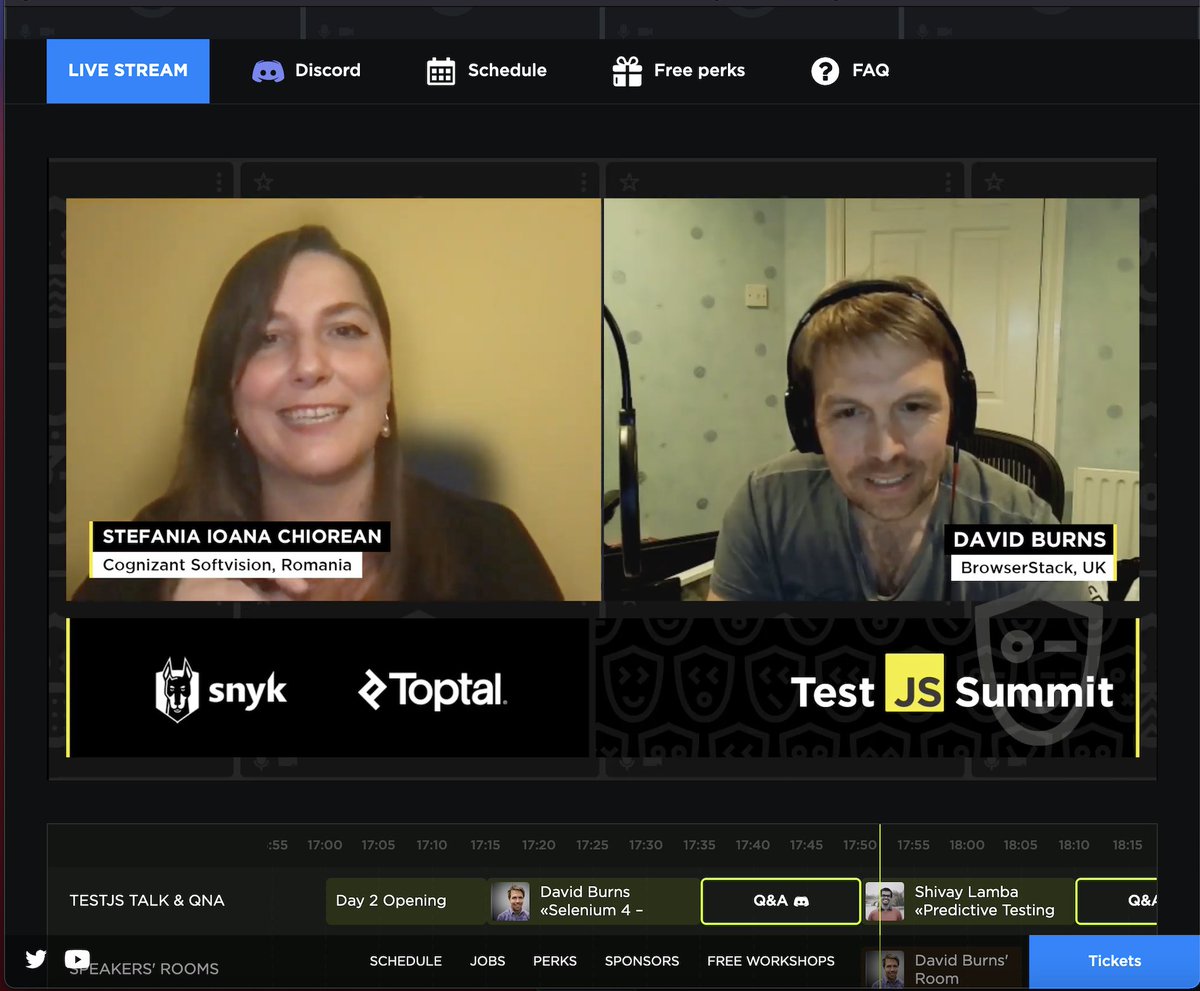This screenshot has height=991, width=1200.
Task: Click the Cognizant Softvision, Romania caption
Action: click(227, 565)
